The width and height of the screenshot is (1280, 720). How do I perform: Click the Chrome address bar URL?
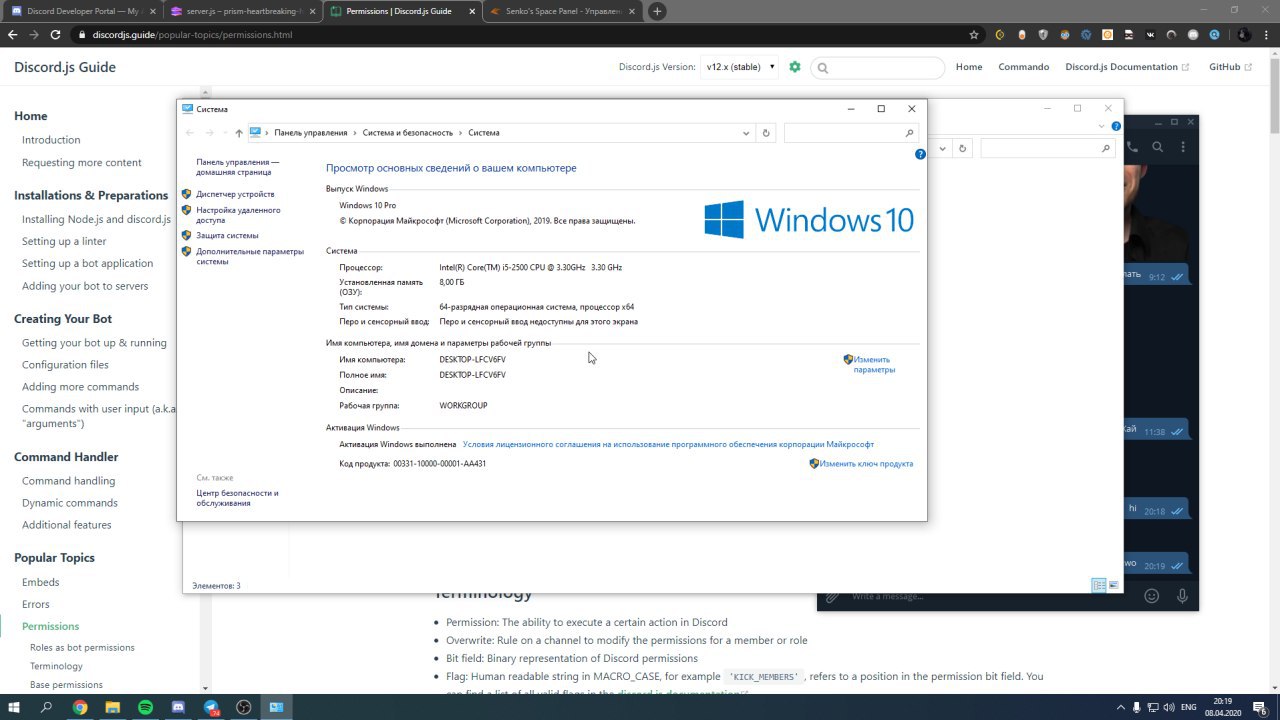pyautogui.click(x=192, y=34)
